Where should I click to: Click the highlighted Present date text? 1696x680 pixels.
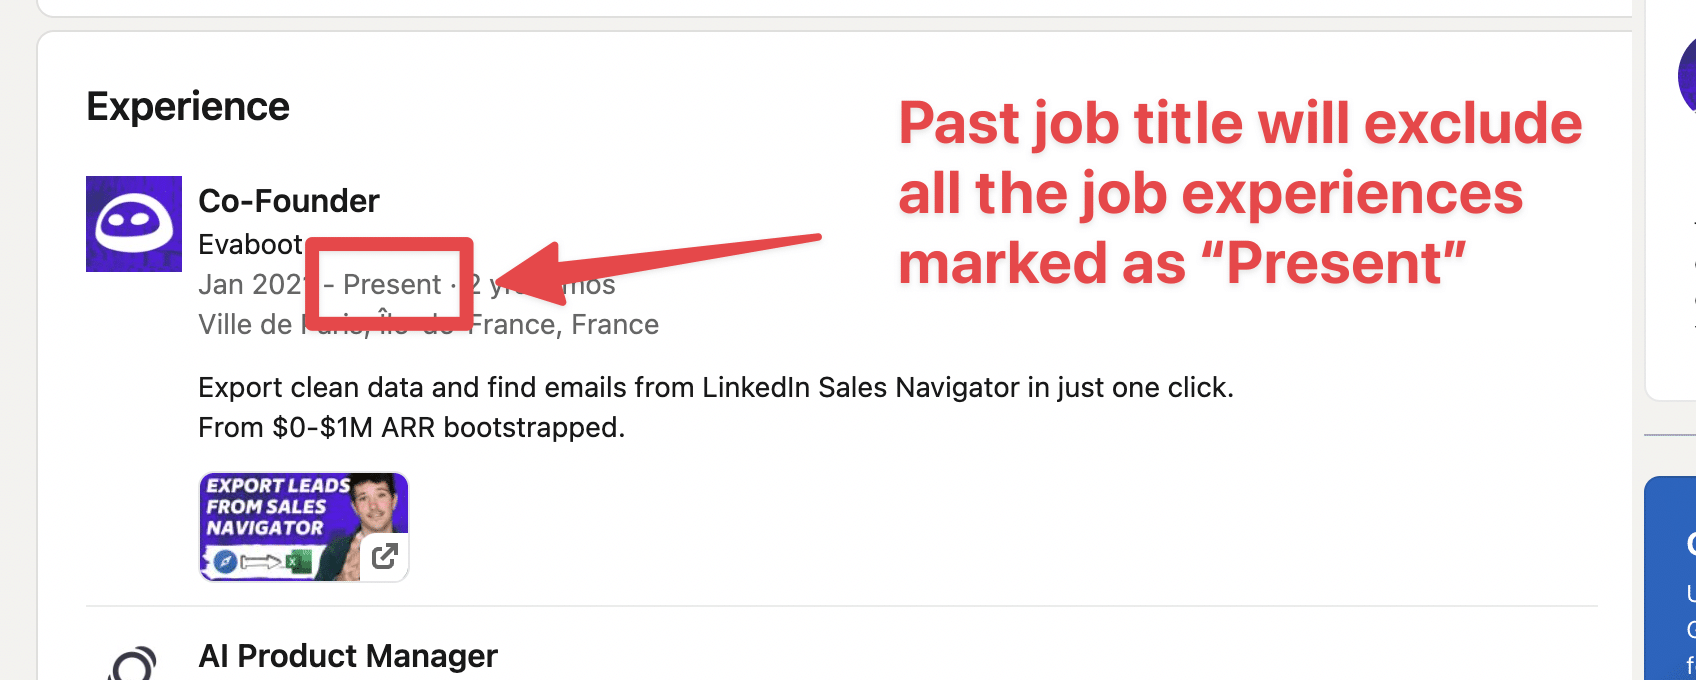[390, 284]
